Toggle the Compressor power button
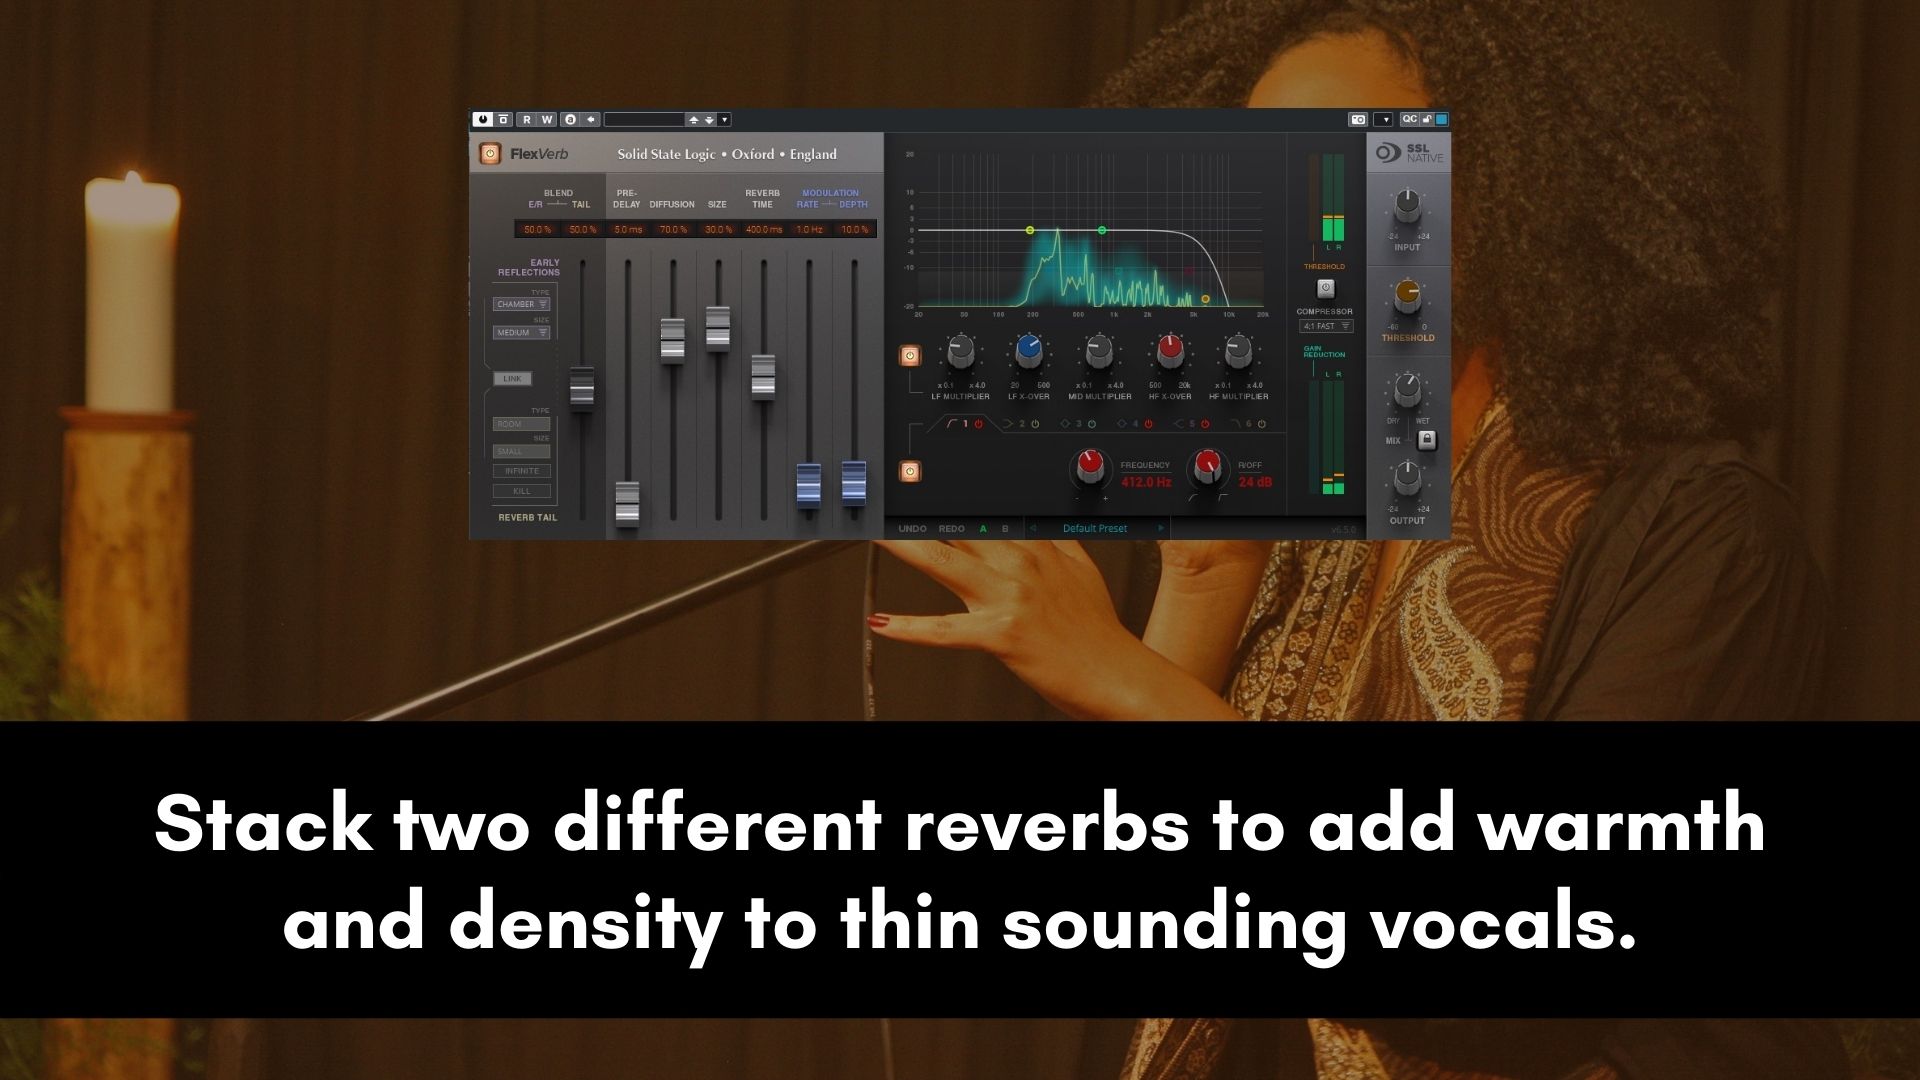Screen dimensions: 1920x1080 pos(1325,288)
